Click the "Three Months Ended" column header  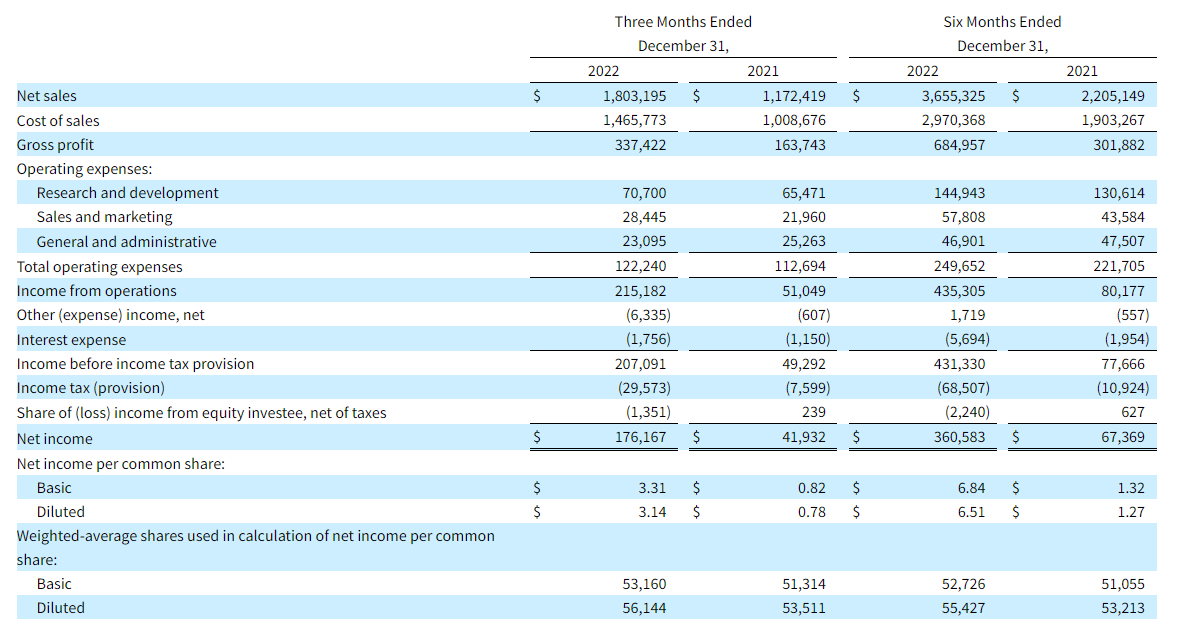coord(683,22)
